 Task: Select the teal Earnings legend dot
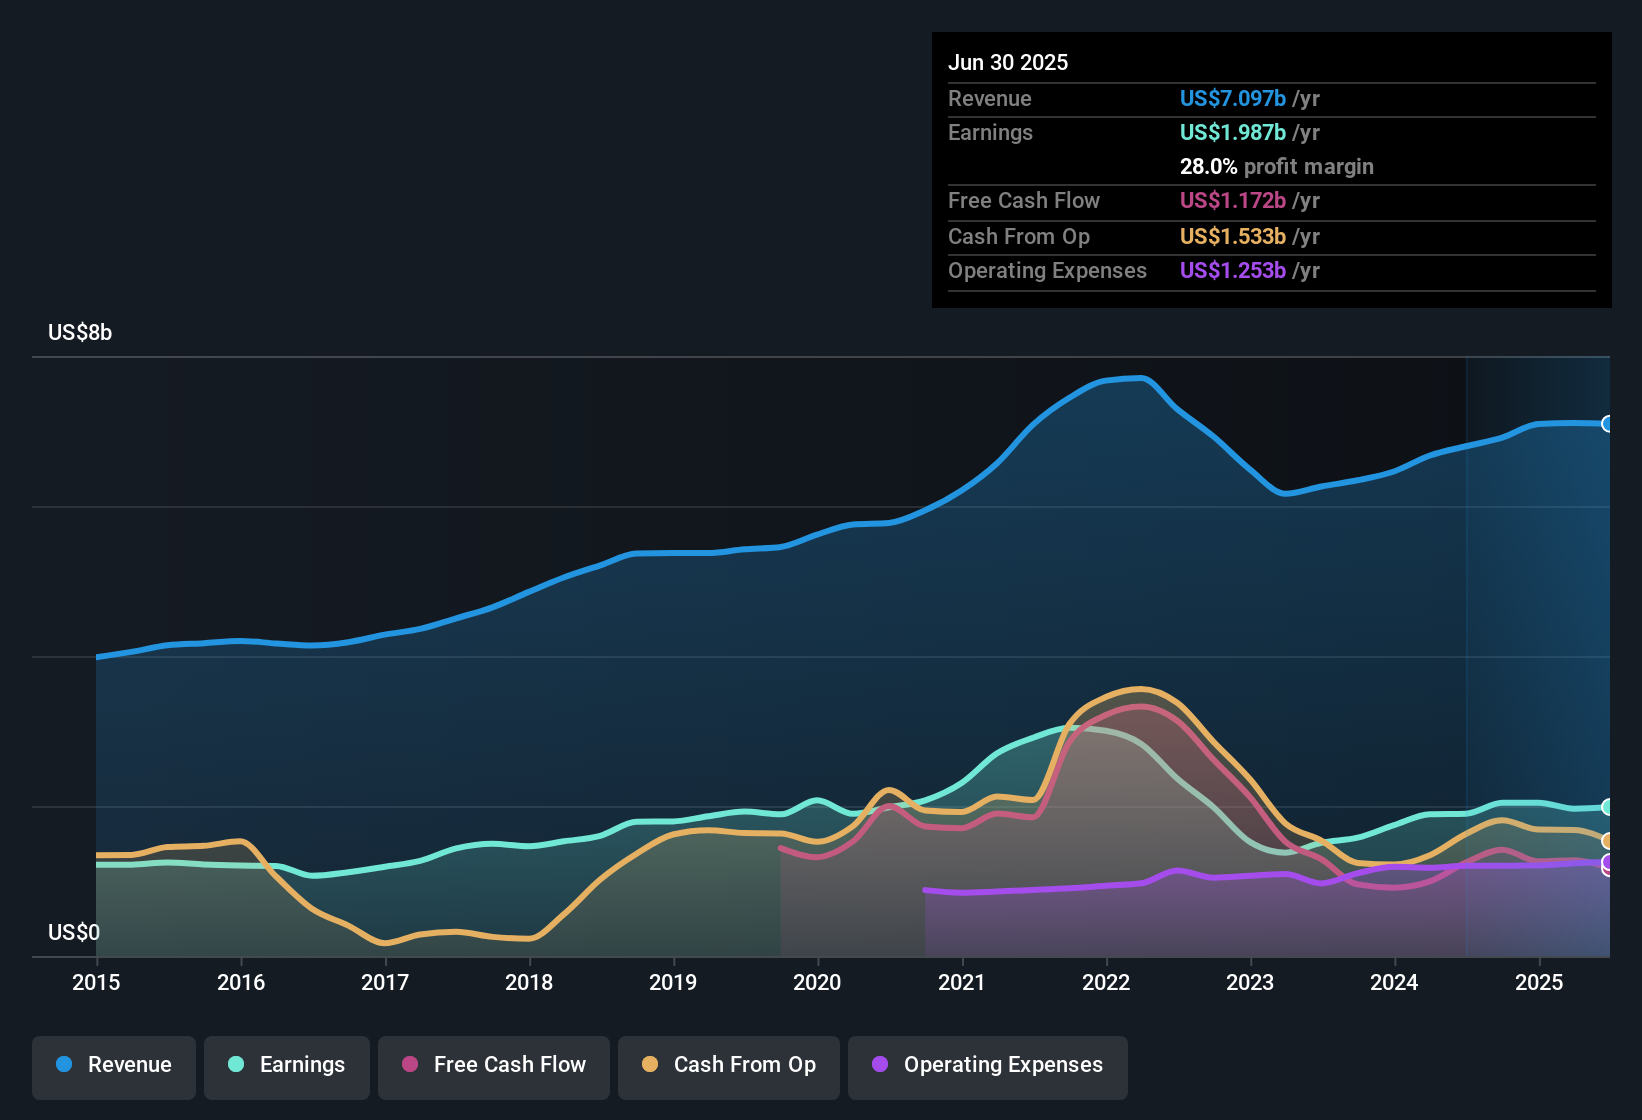(236, 1066)
